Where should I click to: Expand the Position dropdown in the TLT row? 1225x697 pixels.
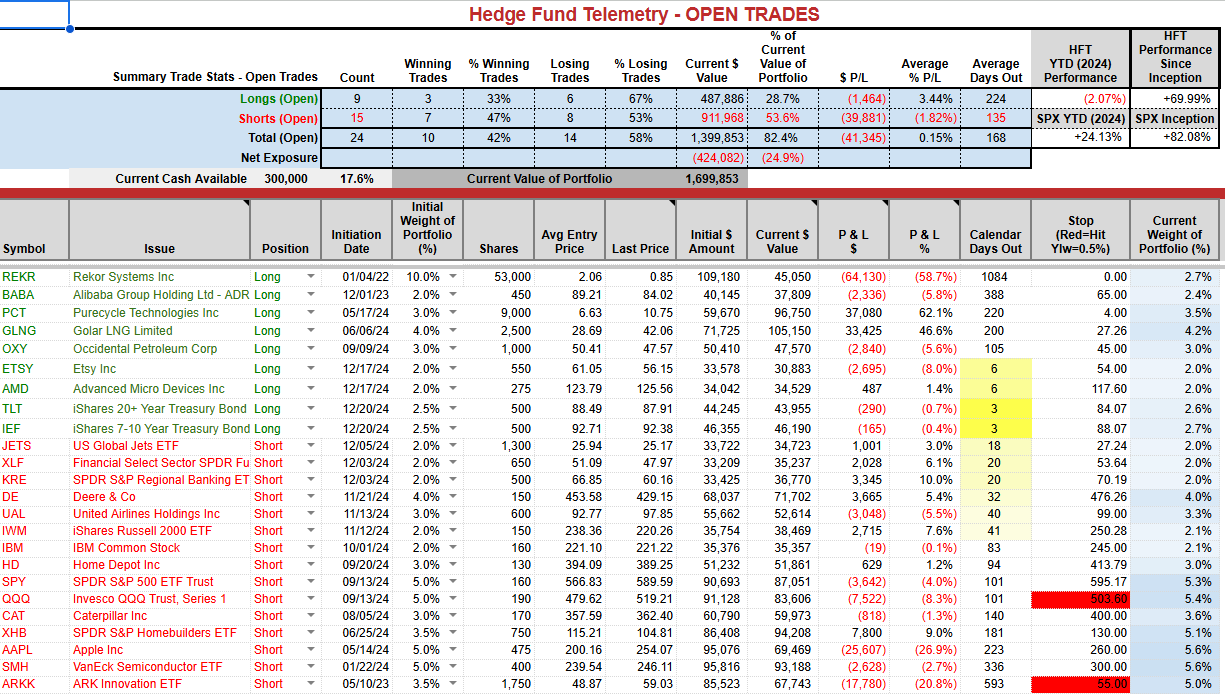[x=310, y=409]
